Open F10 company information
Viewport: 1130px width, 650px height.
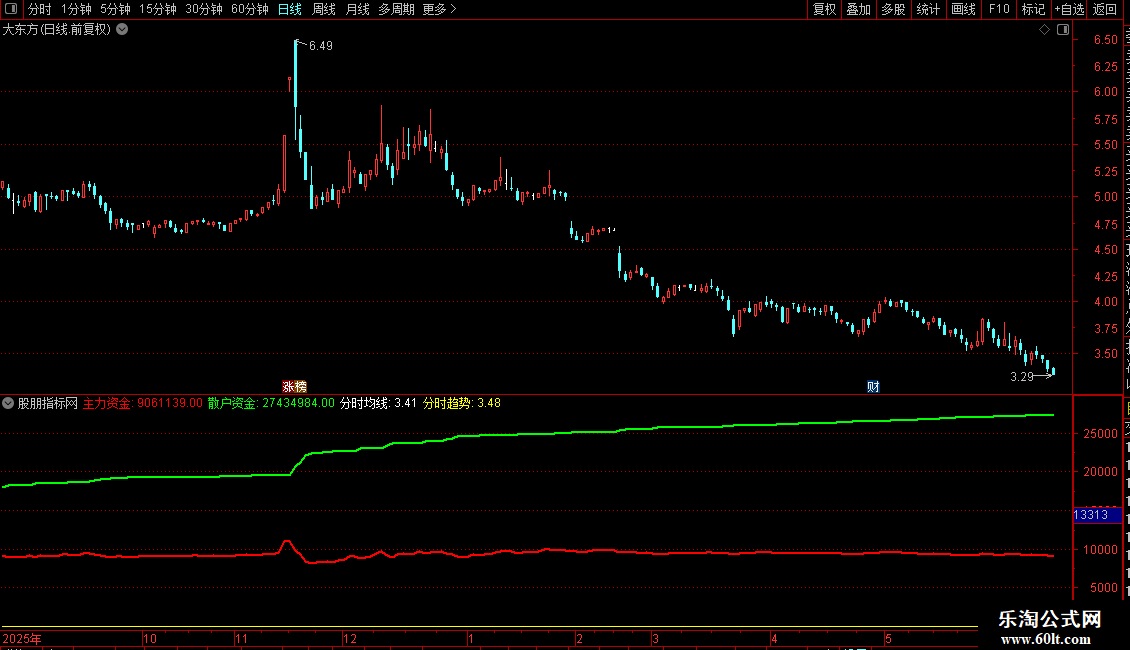pyautogui.click(x=999, y=9)
